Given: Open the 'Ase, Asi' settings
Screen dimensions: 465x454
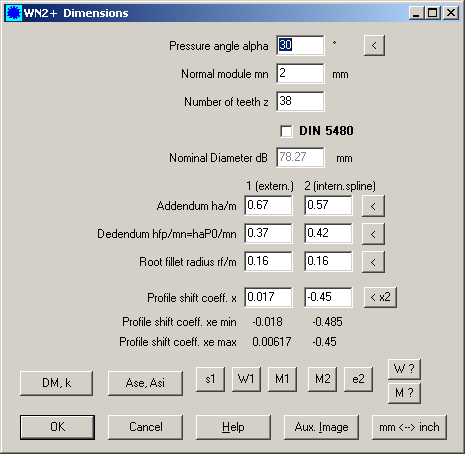Looking at the screenshot, I should click(145, 383).
